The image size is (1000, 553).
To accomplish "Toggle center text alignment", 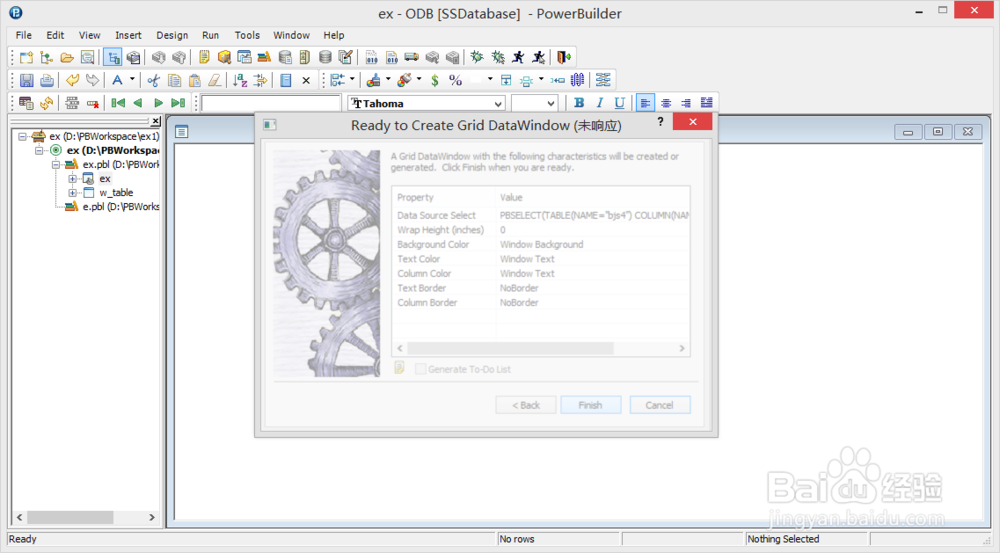I will (x=666, y=103).
